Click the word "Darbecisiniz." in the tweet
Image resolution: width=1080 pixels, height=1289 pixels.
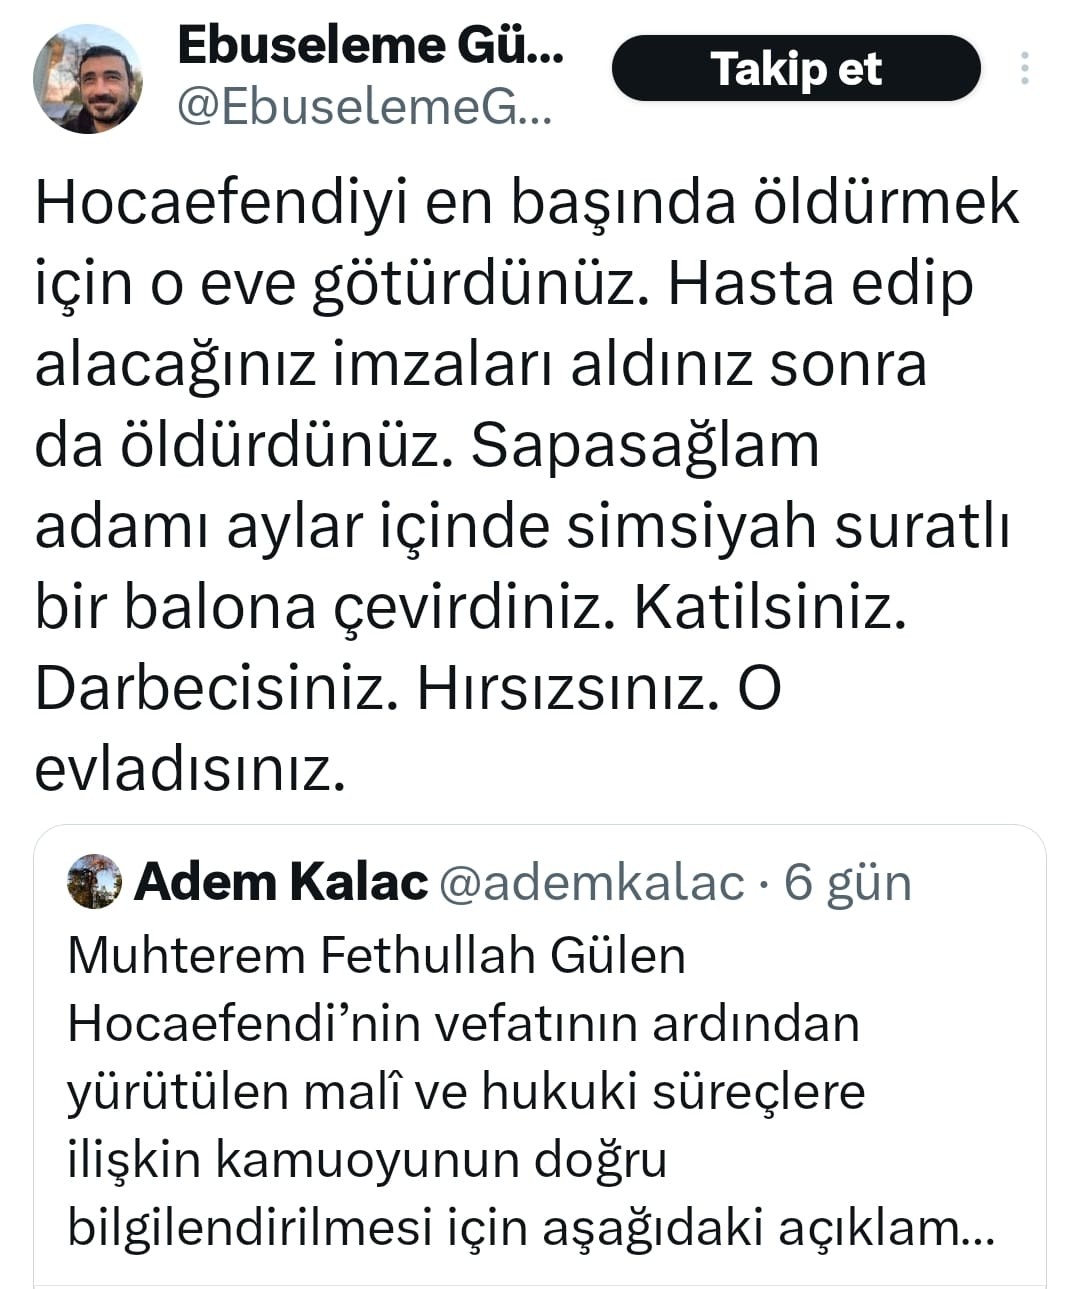tap(211, 688)
